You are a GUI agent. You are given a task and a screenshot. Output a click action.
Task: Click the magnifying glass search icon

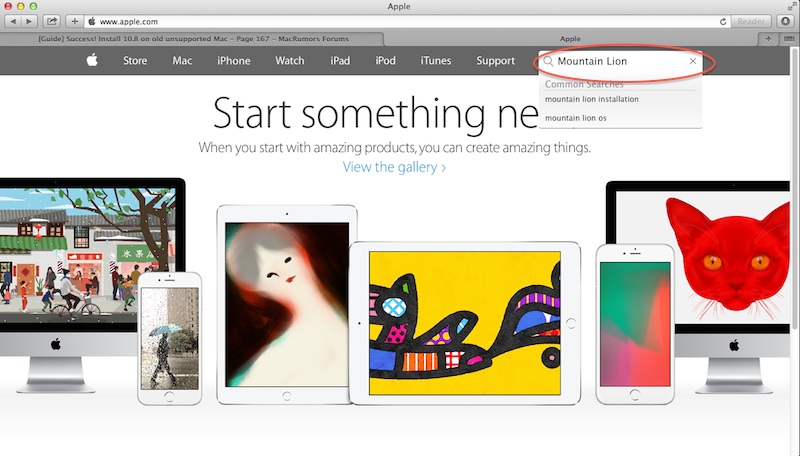[548, 61]
